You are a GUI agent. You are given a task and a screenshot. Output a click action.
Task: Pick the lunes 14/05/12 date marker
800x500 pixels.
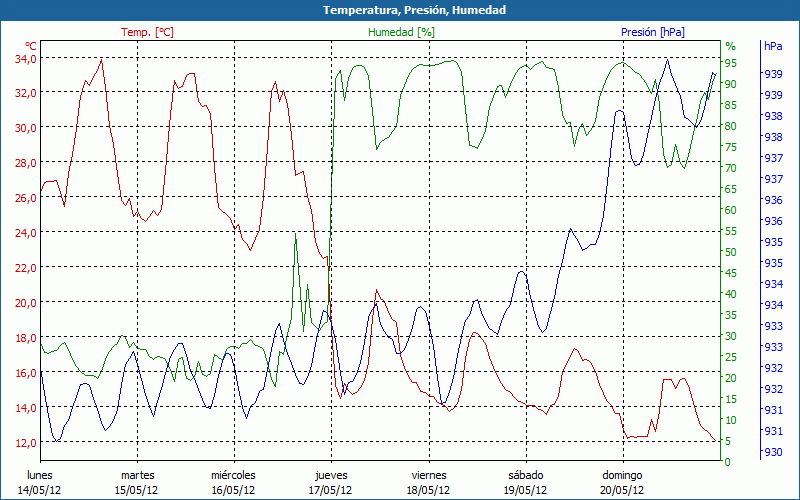(x=39, y=482)
